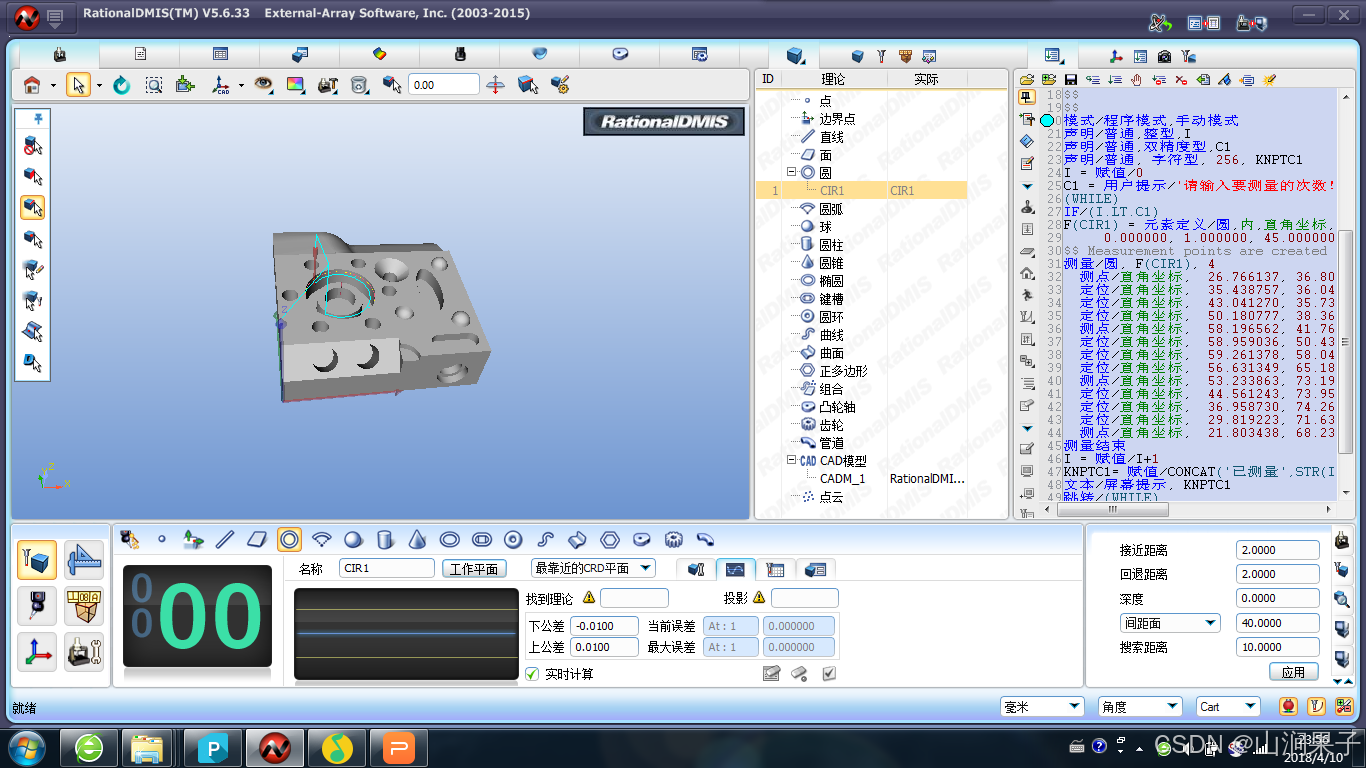Open the camera snapshot icon
The height and width of the screenshot is (768, 1366).
(x=1164, y=56)
